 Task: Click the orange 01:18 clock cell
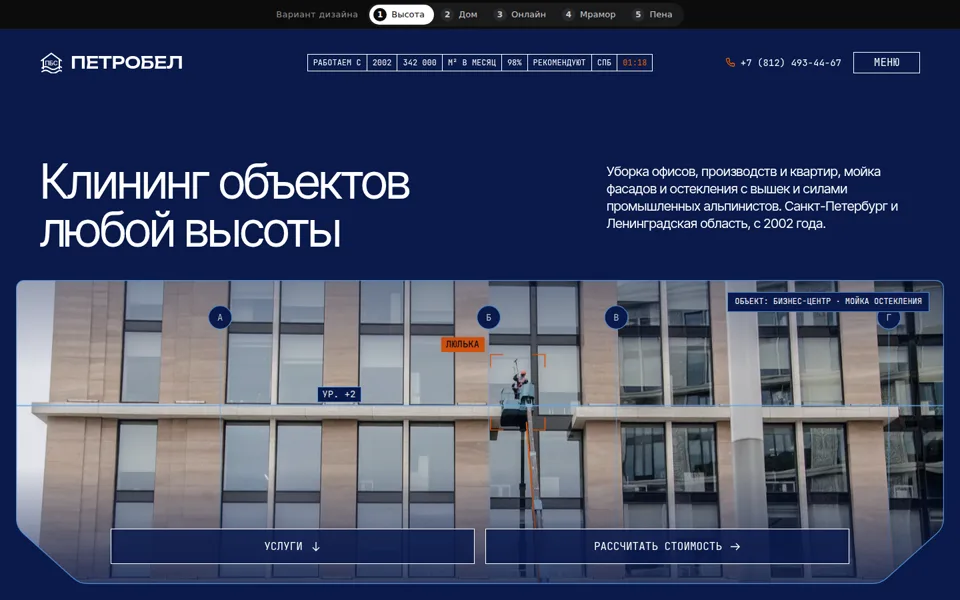(635, 62)
